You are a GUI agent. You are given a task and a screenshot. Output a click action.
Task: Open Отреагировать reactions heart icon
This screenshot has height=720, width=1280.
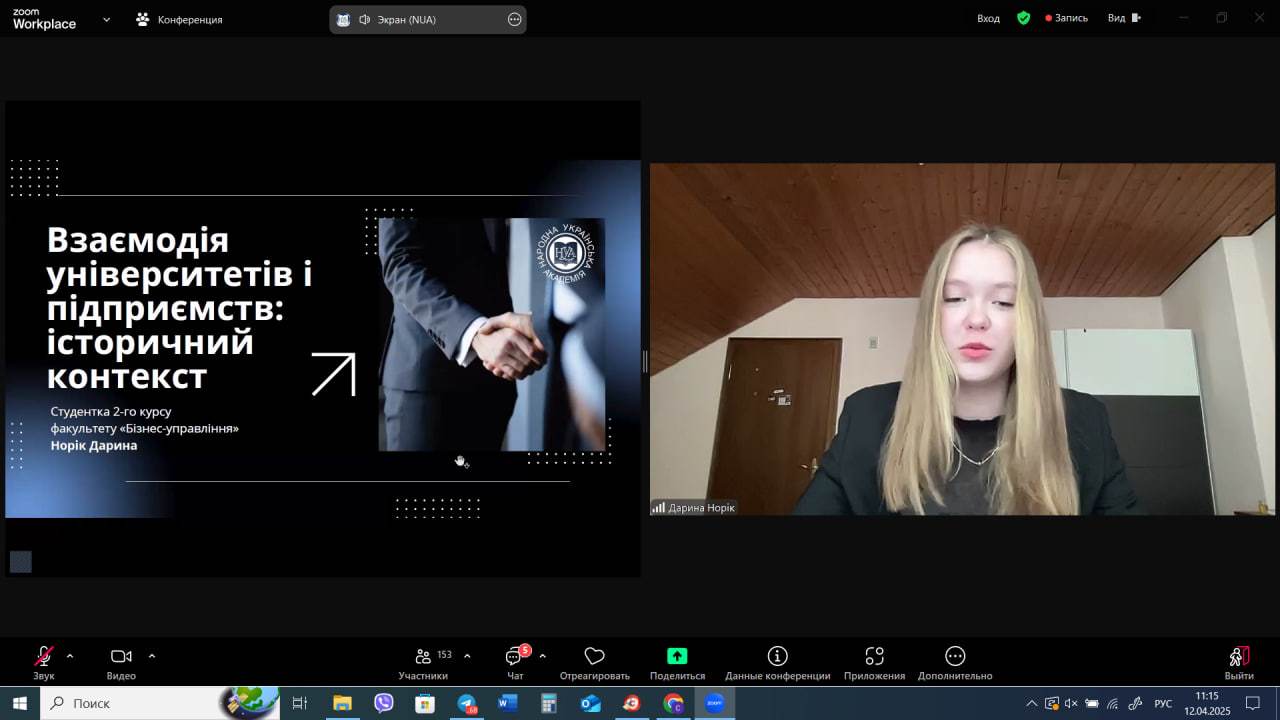(595, 656)
